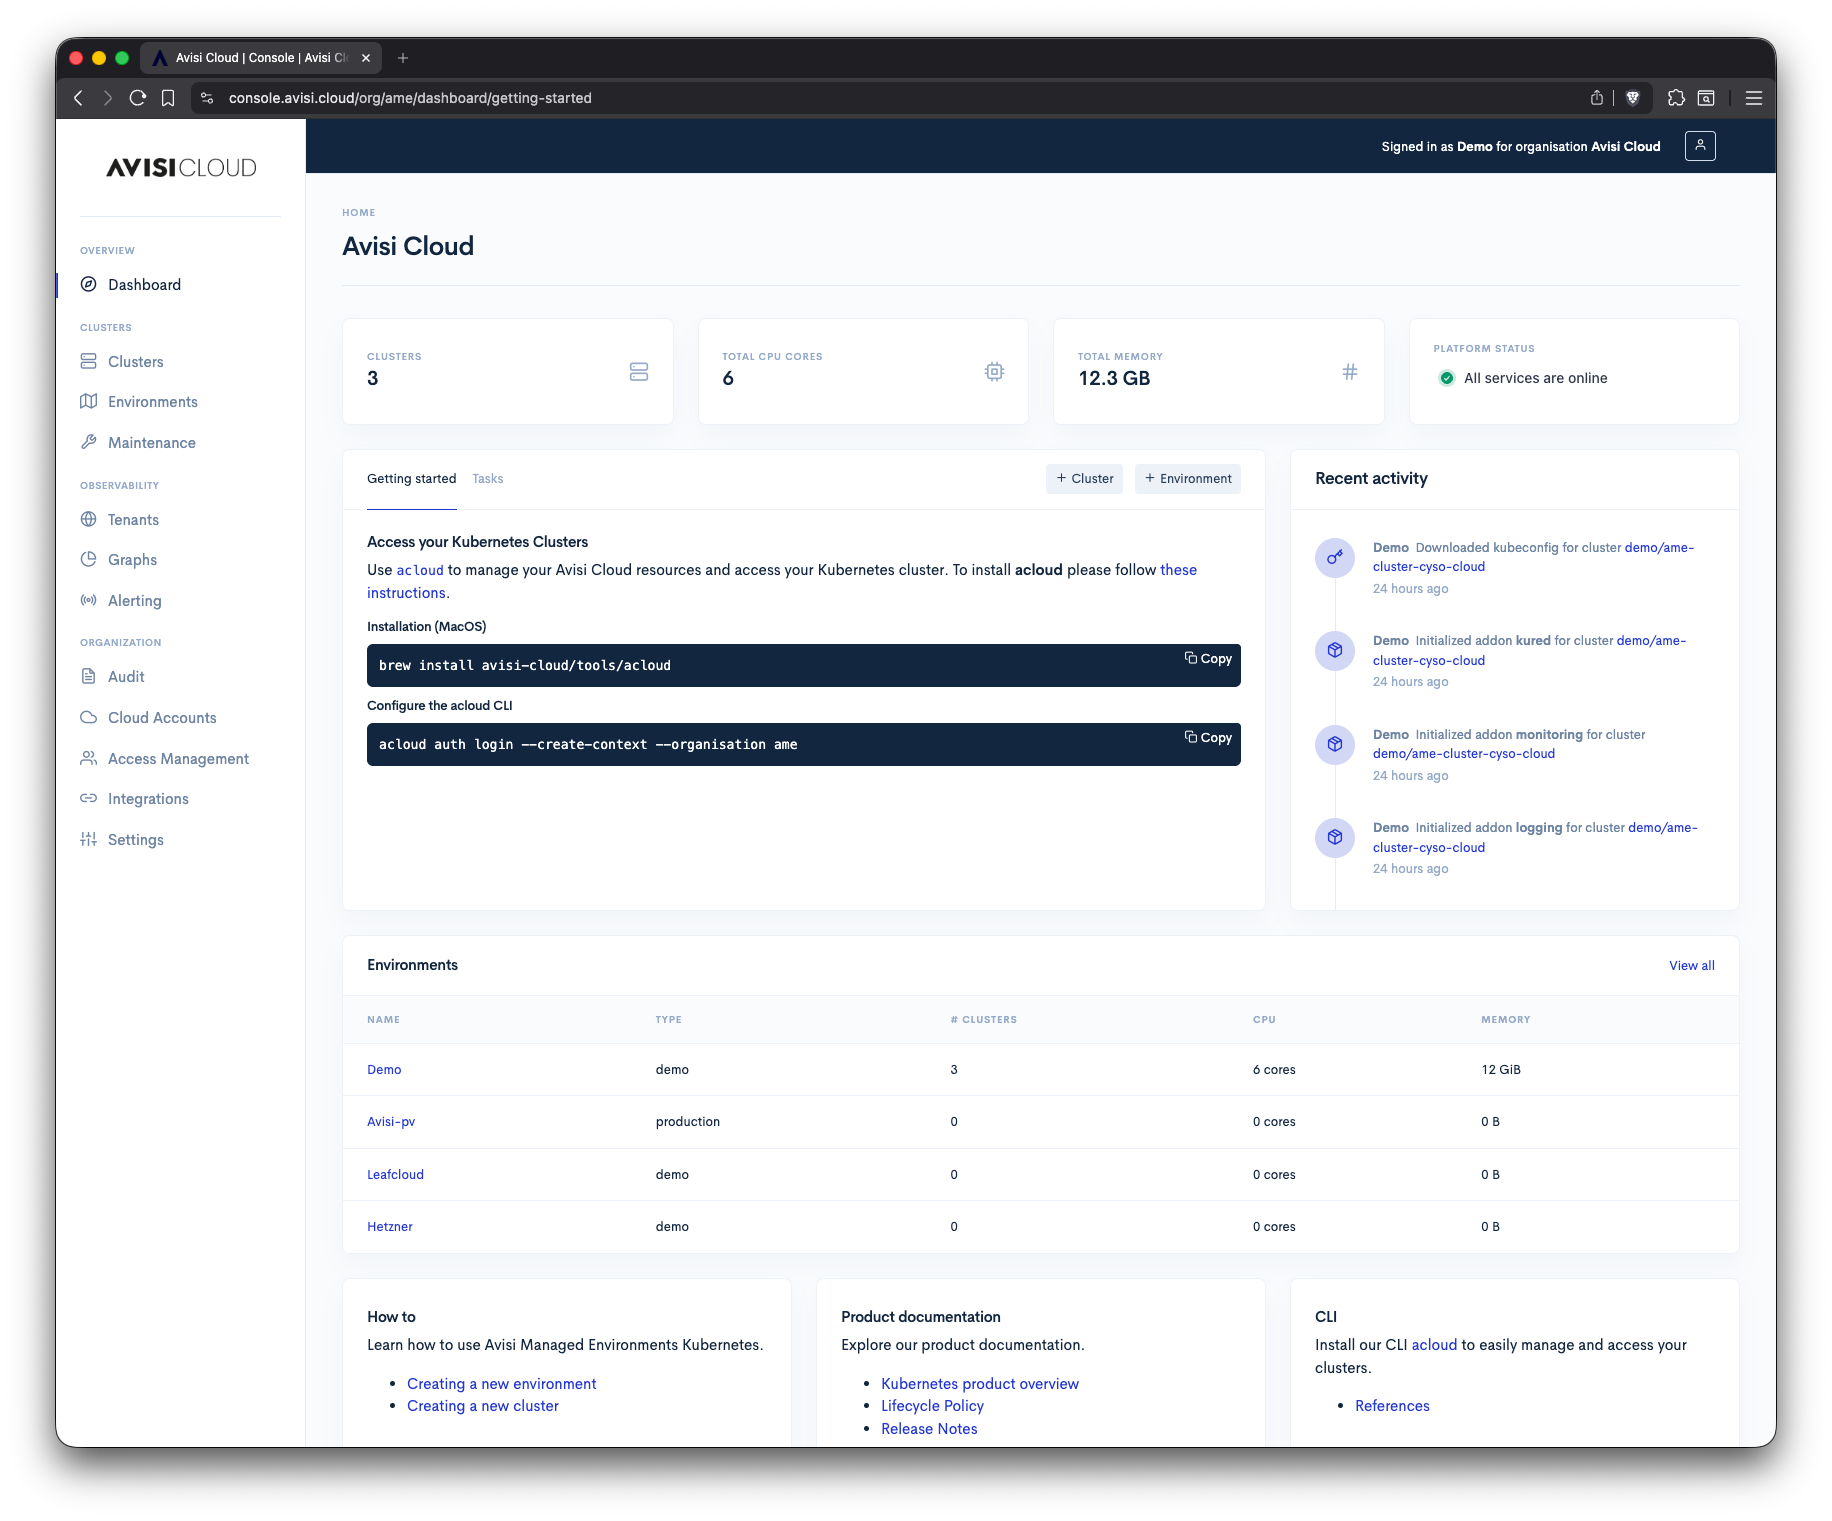Image resolution: width=1832 pixels, height=1521 pixels.
Task: Open the Demo environment
Action: coord(384,1069)
